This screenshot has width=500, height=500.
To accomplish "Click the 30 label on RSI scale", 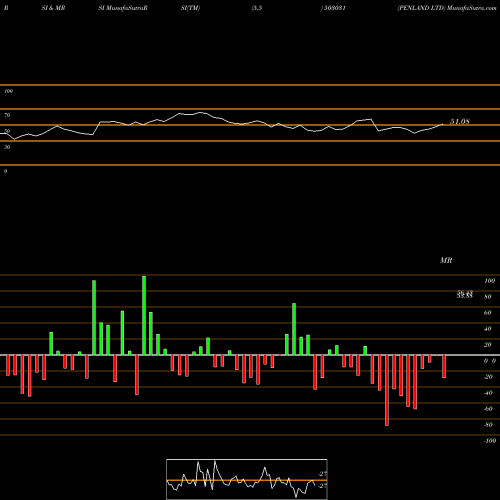I will click(x=7, y=147).
